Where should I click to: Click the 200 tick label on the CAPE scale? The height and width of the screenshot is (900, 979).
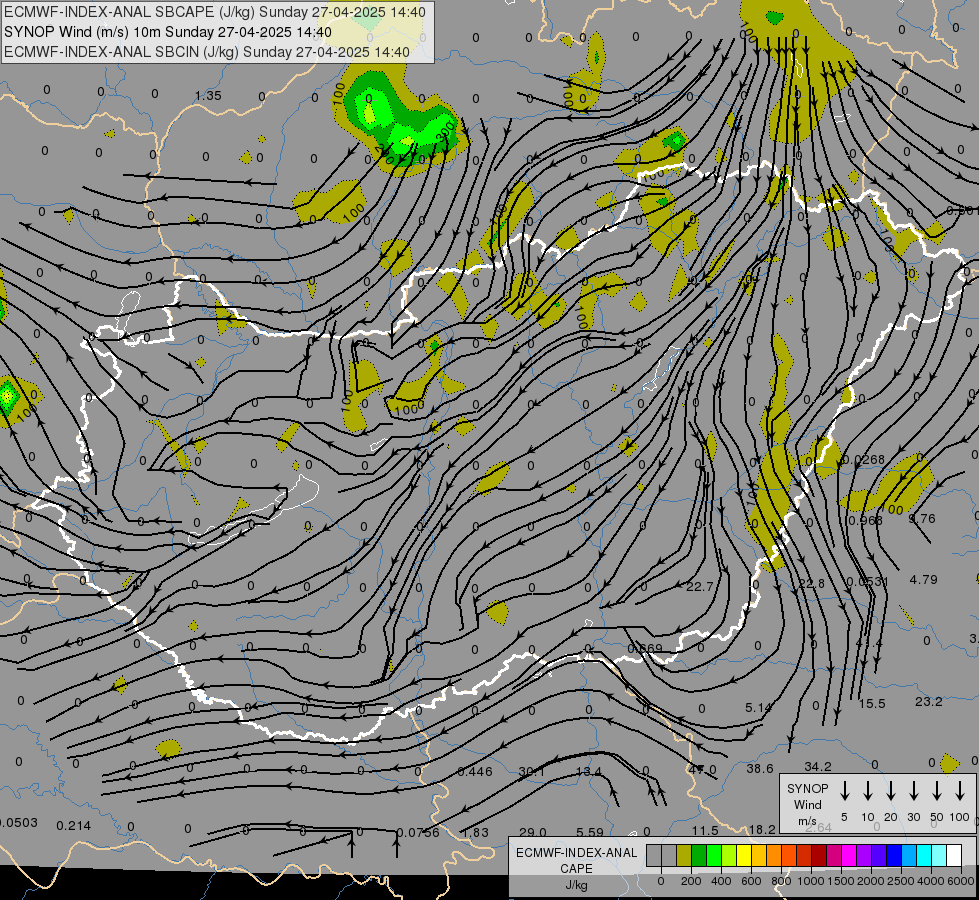point(691,881)
